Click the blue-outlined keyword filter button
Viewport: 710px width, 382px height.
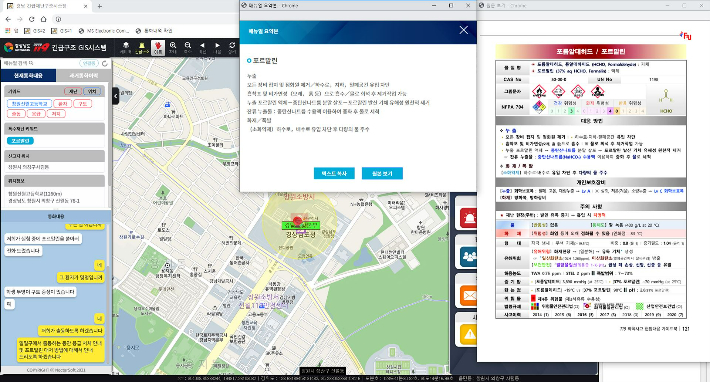click(92, 91)
